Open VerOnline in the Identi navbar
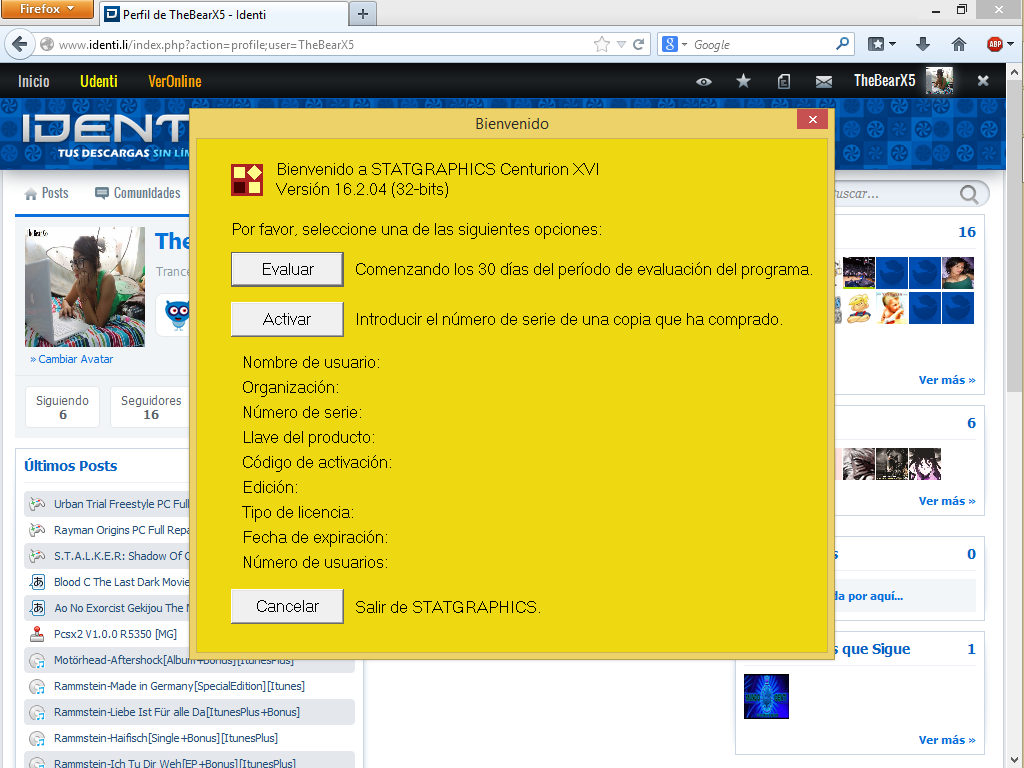Image resolution: width=1024 pixels, height=768 pixels. tap(174, 81)
